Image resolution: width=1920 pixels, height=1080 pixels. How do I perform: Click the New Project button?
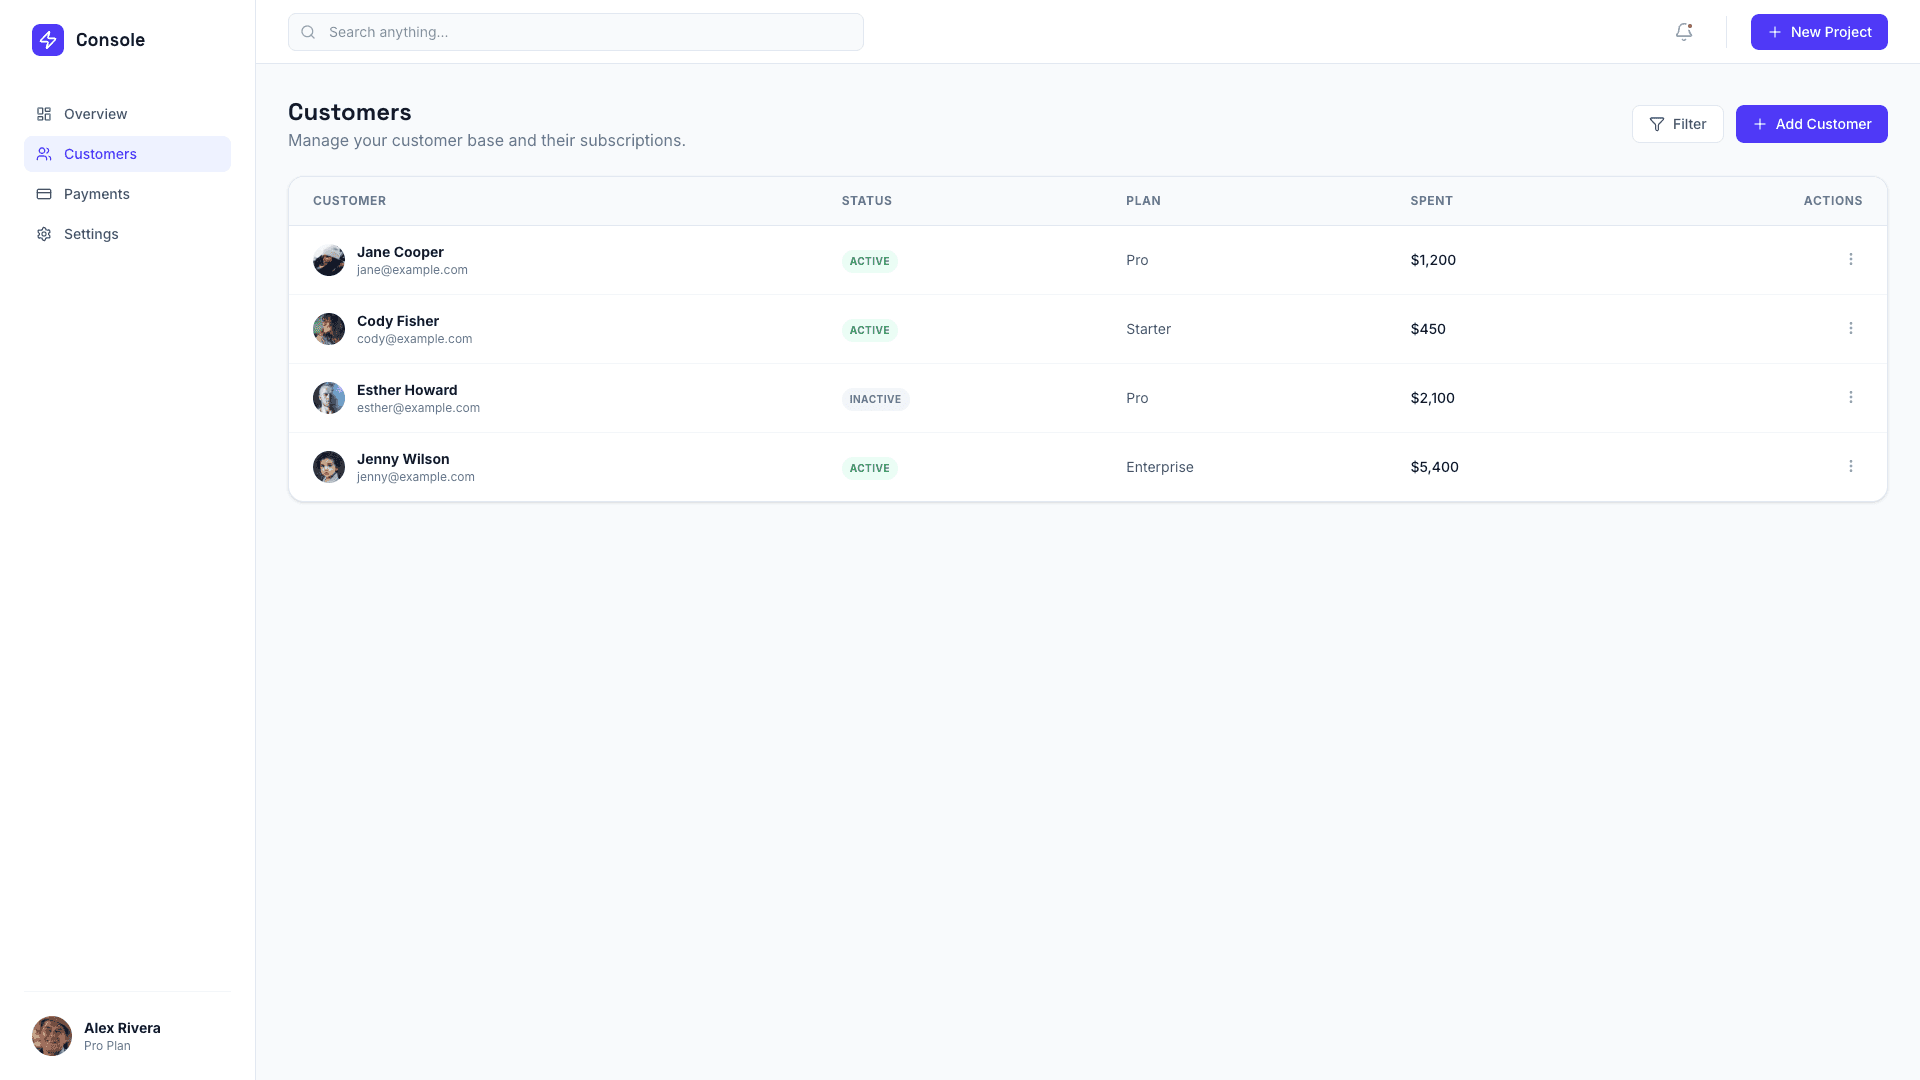click(x=1819, y=32)
